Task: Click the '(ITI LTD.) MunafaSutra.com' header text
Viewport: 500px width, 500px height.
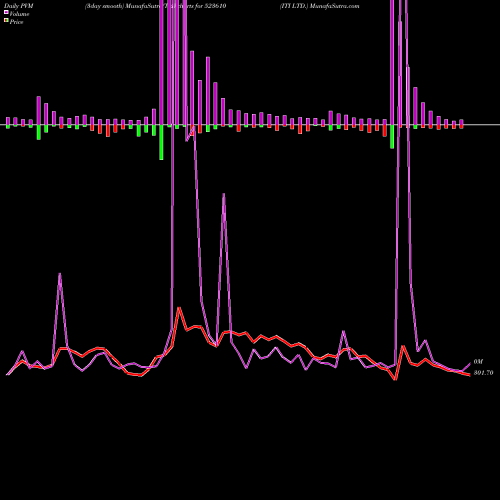Action: 319,6
